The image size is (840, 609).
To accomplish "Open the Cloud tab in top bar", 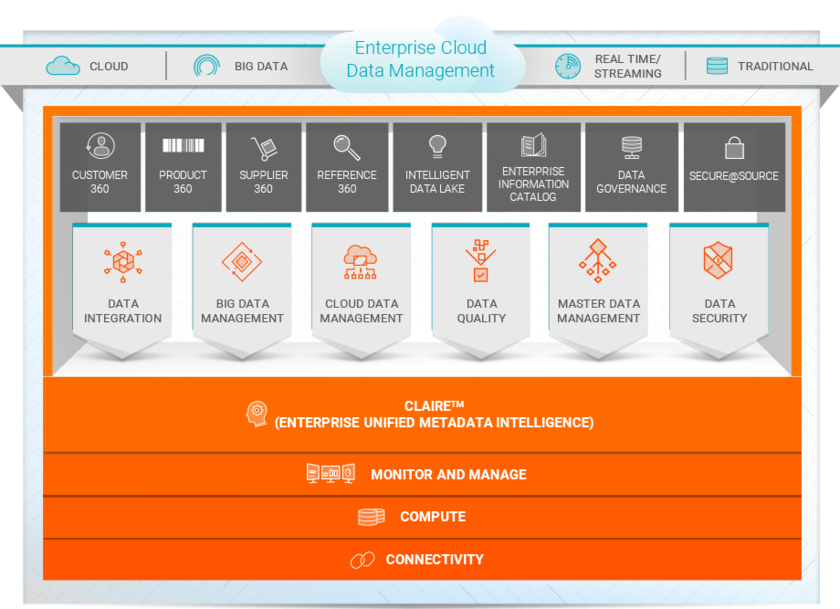I will [88, 66].
